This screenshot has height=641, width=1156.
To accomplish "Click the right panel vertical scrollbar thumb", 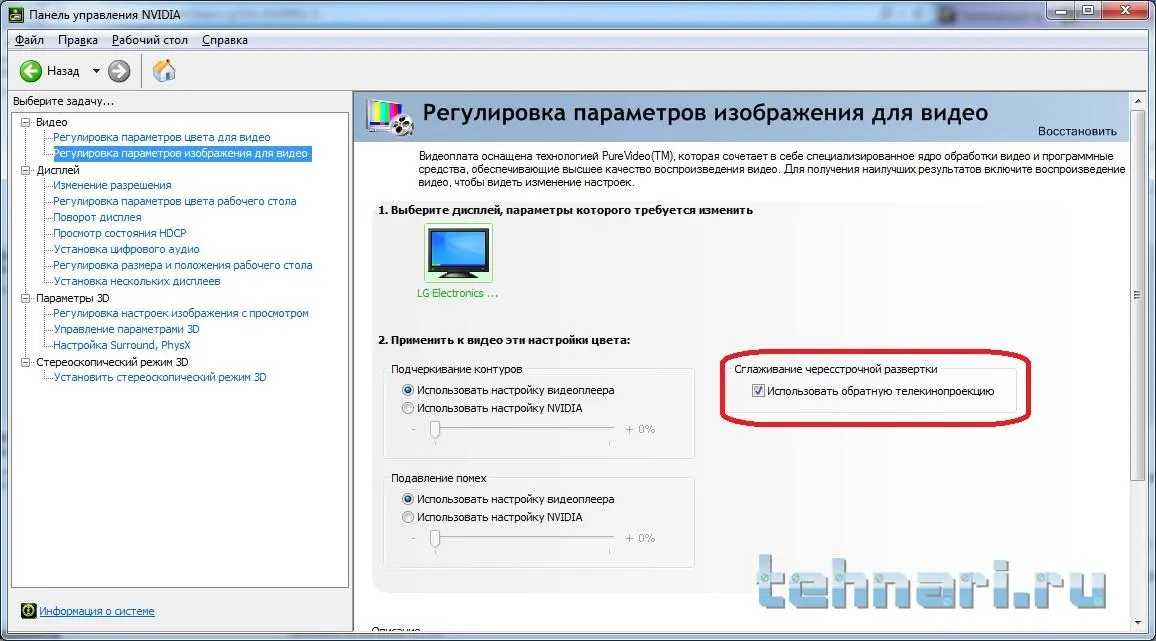I will pos(1138,295).
